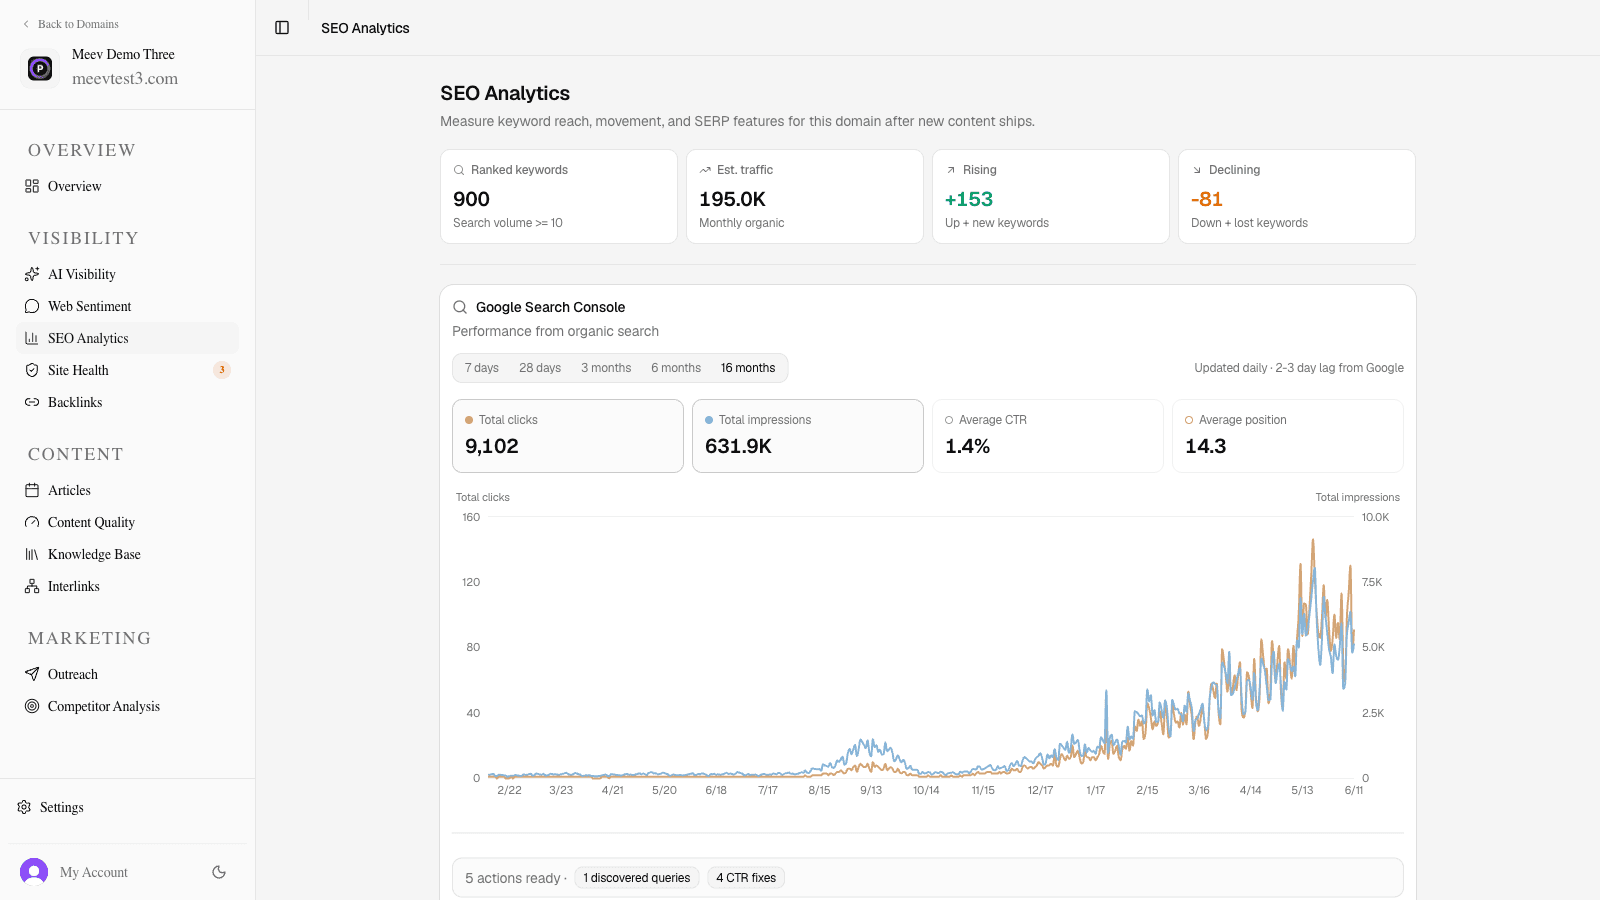Click the My Account avatar
1600x900 pixels.
34,872
